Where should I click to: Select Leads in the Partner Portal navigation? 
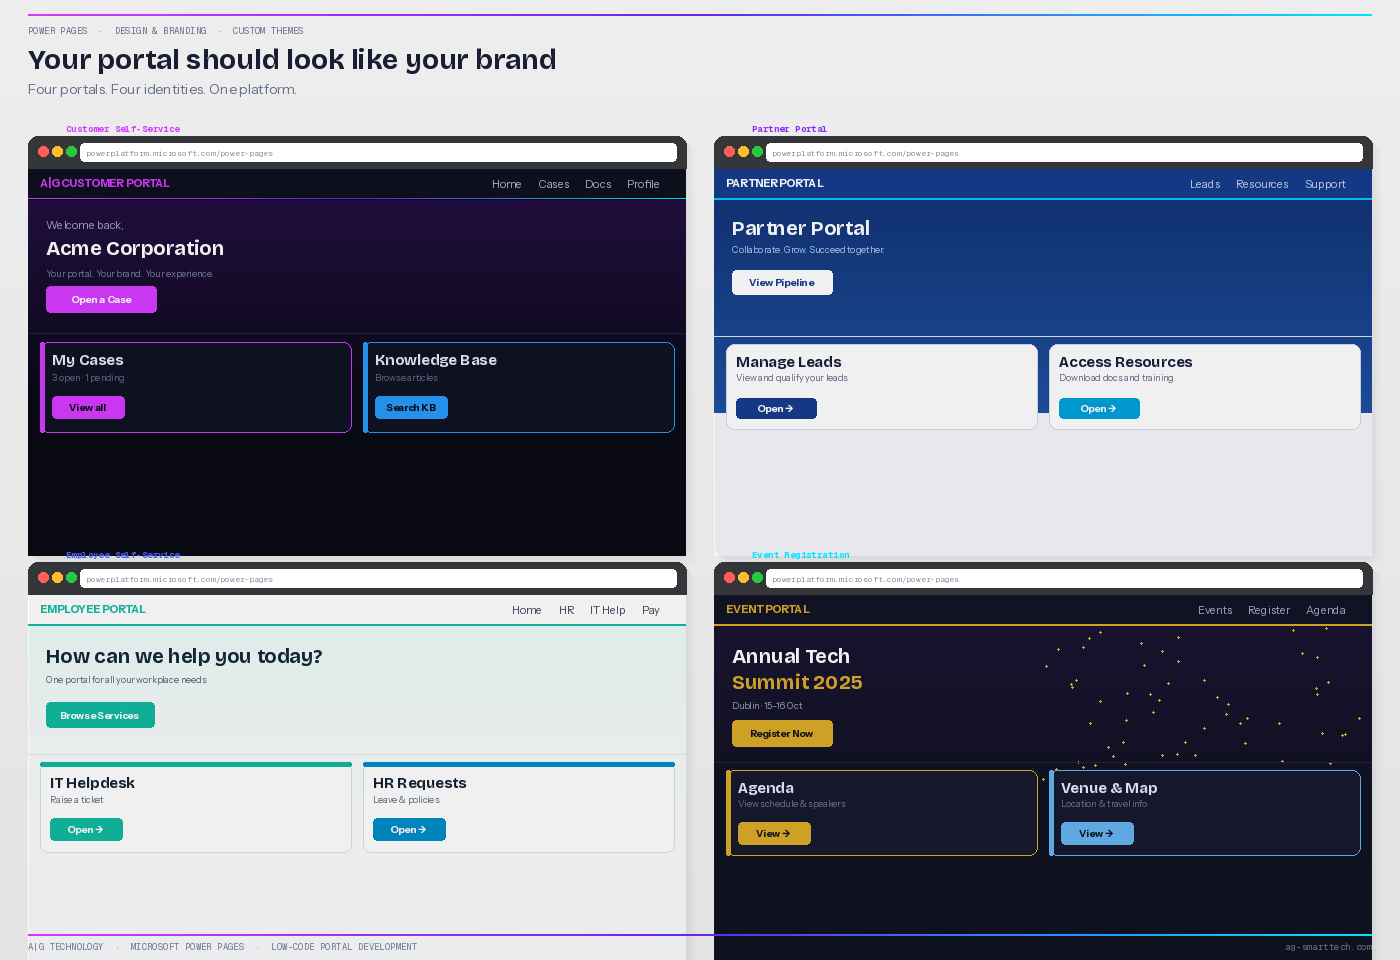[x=1205, y=184]
